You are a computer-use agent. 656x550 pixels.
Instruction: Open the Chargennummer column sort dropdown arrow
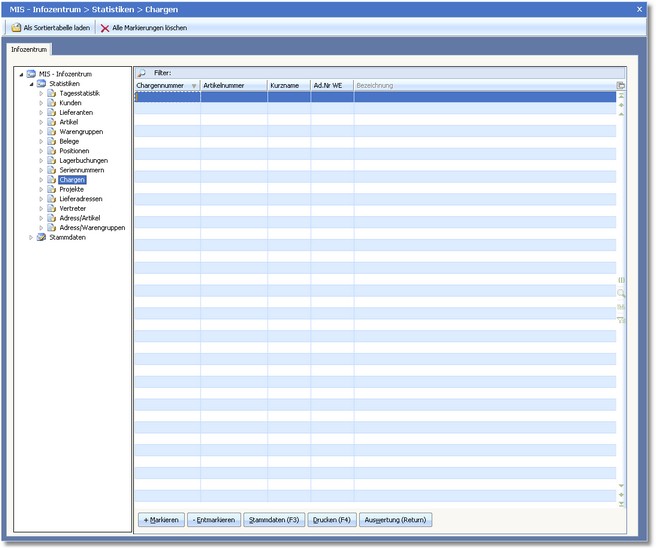194,86
